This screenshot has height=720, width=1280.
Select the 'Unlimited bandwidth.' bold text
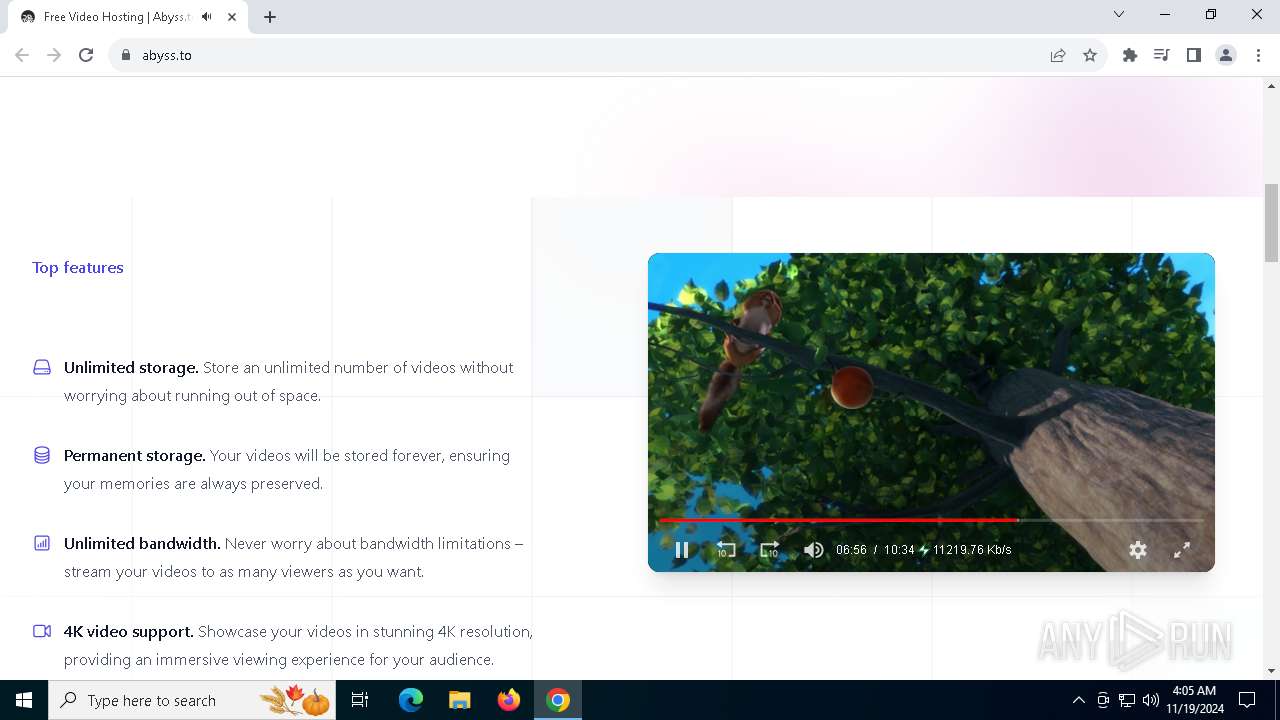click(142, 543)
